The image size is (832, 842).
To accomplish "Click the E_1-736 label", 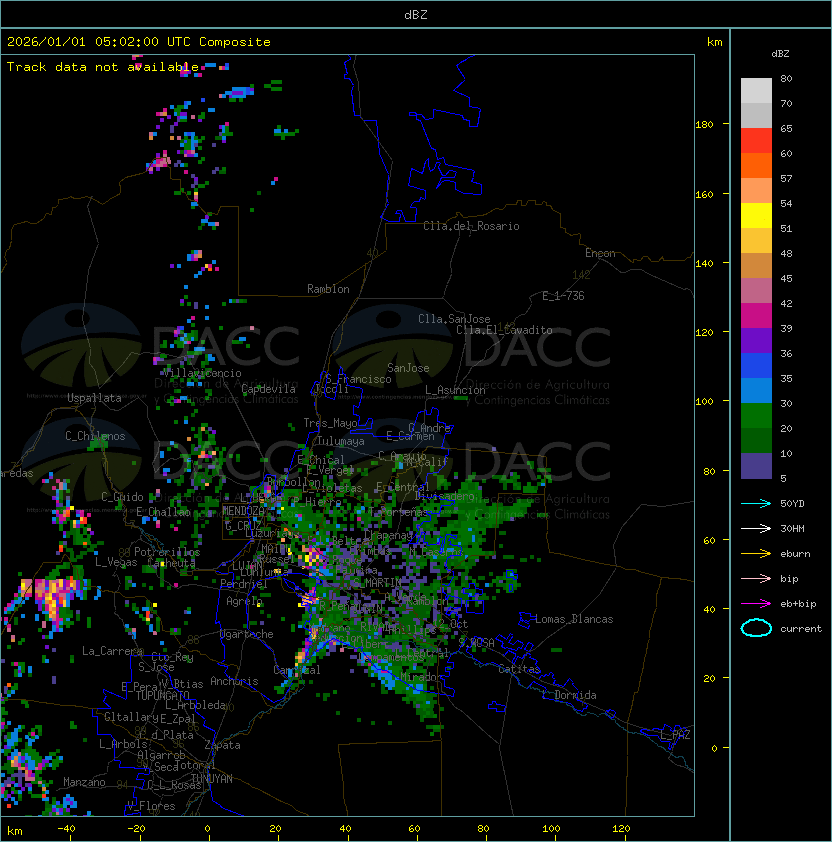I will click(x=563, y=296).
